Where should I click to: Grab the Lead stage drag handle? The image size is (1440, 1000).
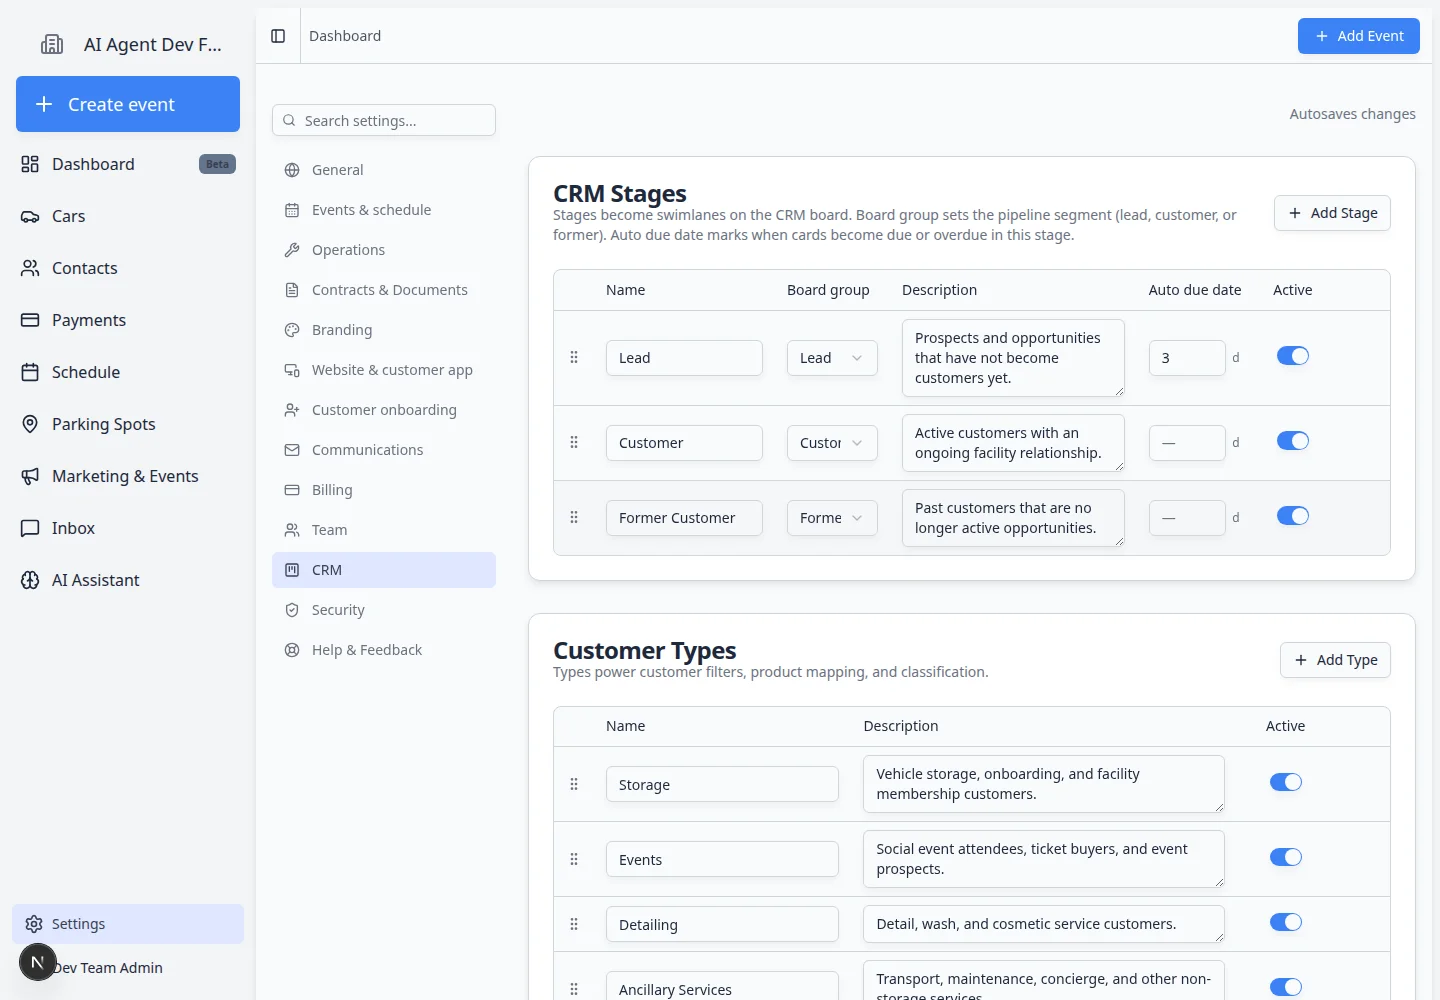(574, 357)
